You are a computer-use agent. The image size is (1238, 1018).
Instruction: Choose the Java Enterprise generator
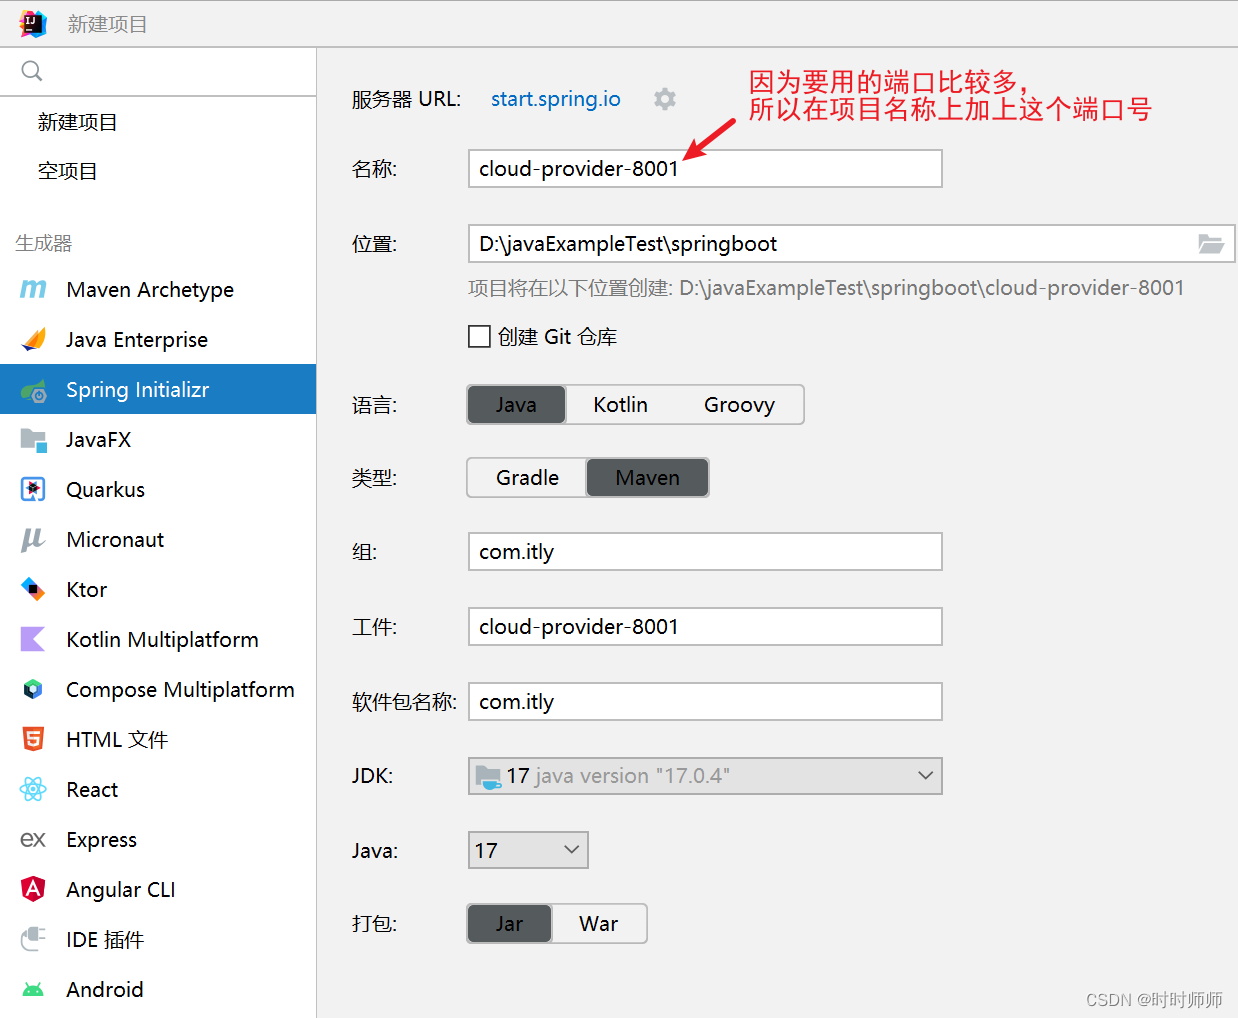tap(158, 339)
